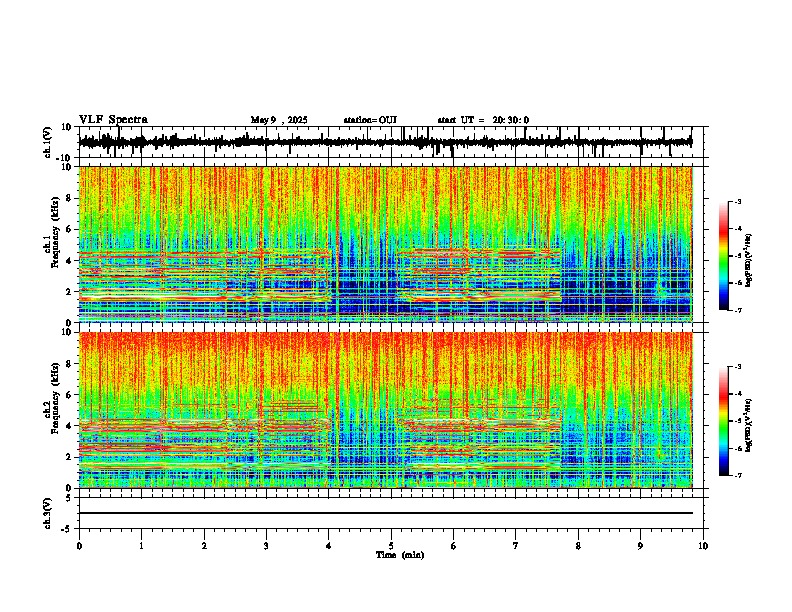Image resolution: width=792 pixels, height=612 pixels.
Task: Click the "Time (min)" axis label
Action: click(400, 555)
